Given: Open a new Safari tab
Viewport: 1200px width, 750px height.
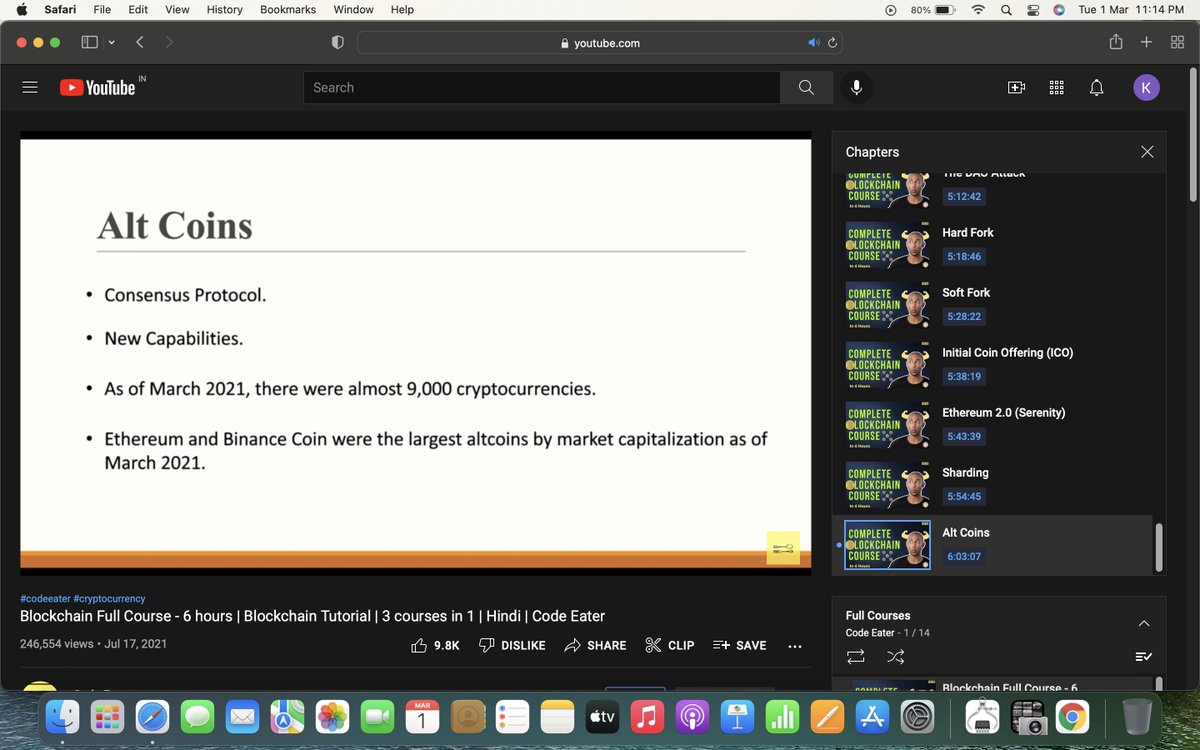Looking at the screenshot, I should tap(1147, 43).
